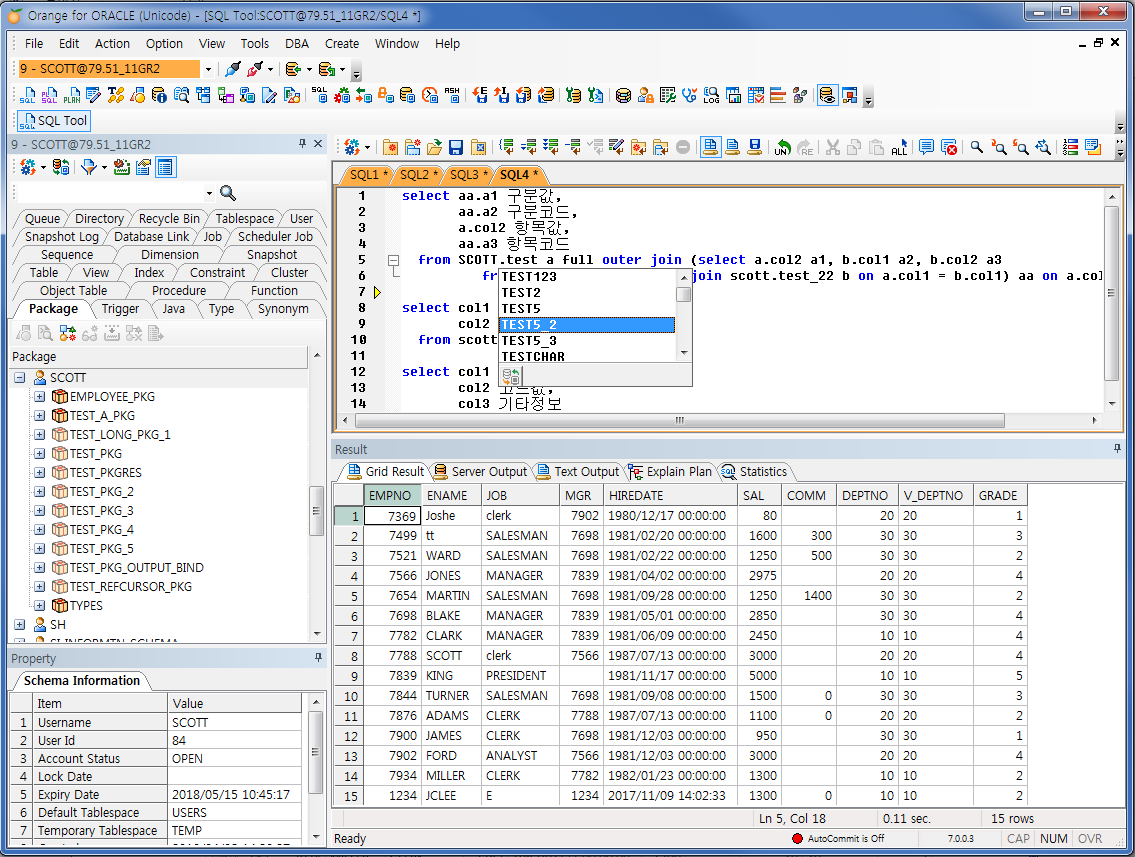Viewport: 1135px width, 857px height.
Task: Click the HIREDATE column header
Action: (670, 495)
